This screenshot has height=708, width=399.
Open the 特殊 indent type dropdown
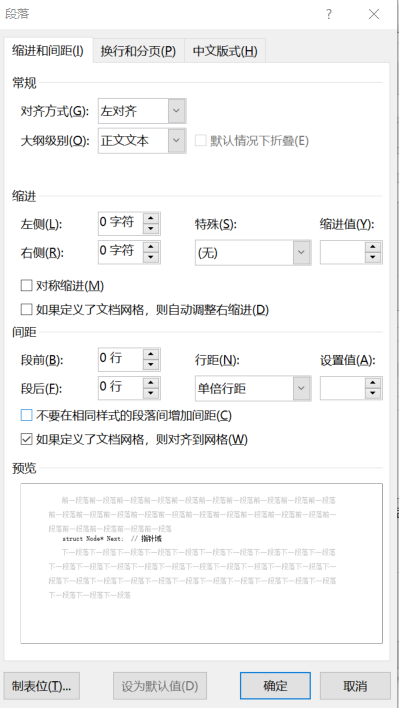pyautogui.click(x=301, y=252)
